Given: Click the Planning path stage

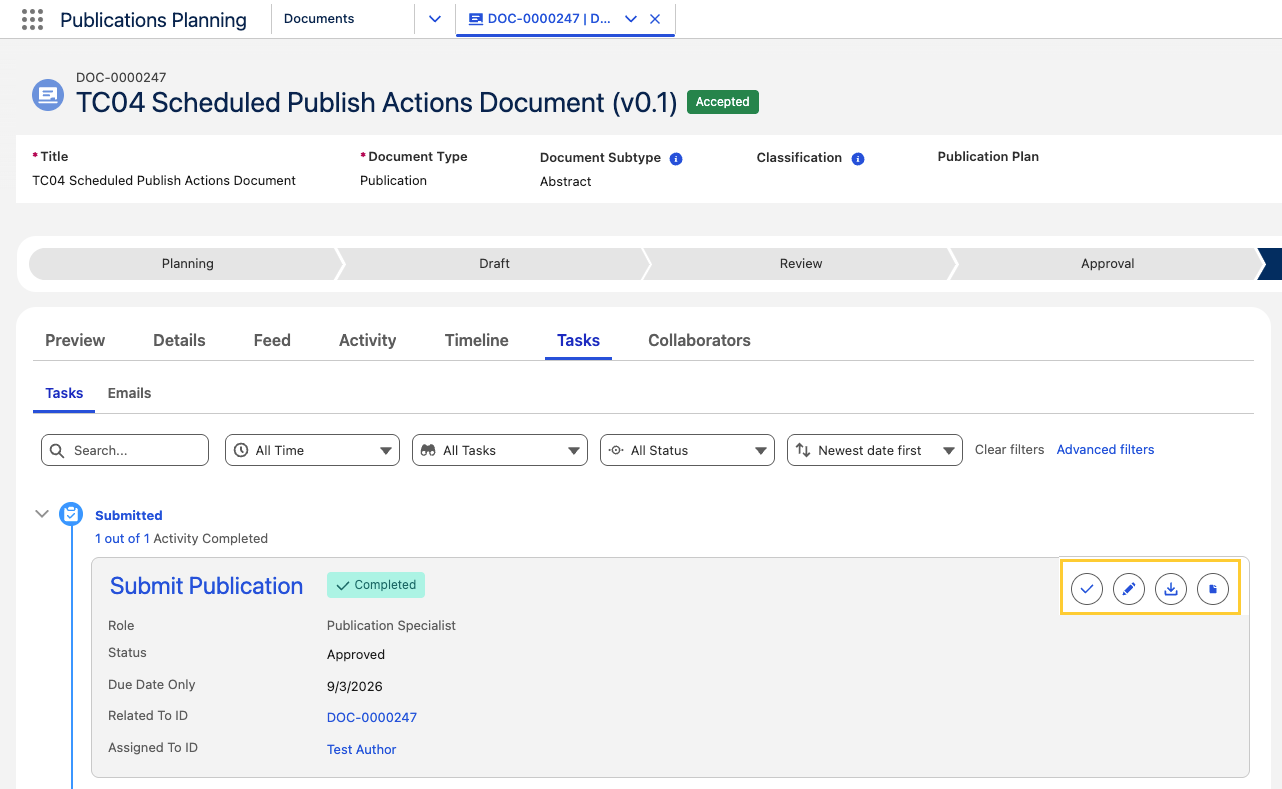Looking at the screenshot, I should tap(187, 264).
